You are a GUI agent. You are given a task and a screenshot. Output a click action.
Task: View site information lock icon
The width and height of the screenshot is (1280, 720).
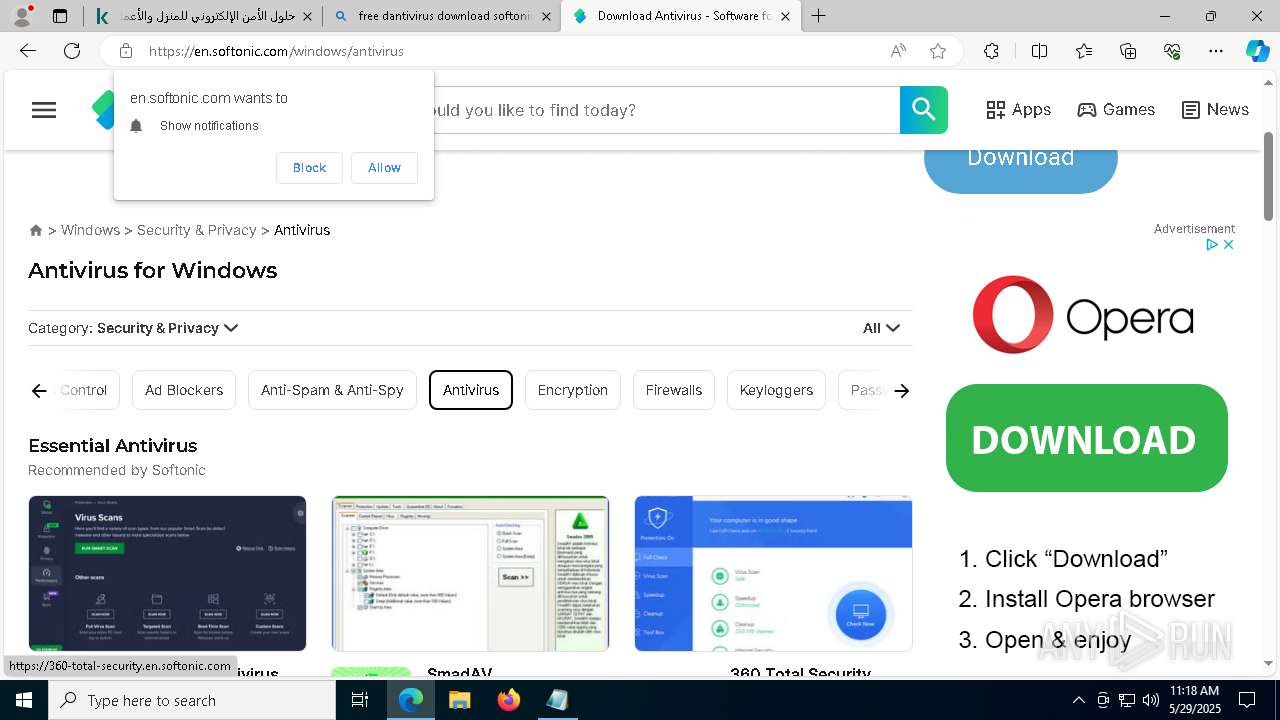pyautogui.click(x=126, y=51)
